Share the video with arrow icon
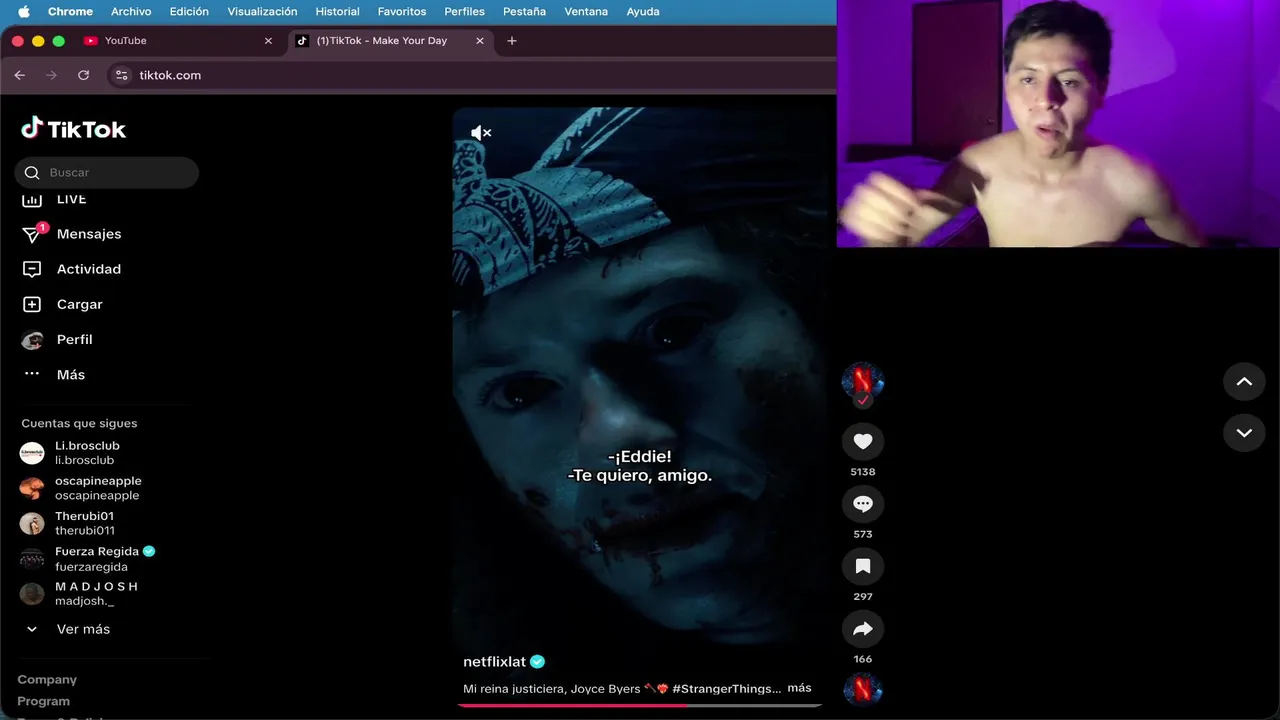Image resolution: width=1280 pixels, height=720 pixels. pyautogui.click(x=863, y=629)
